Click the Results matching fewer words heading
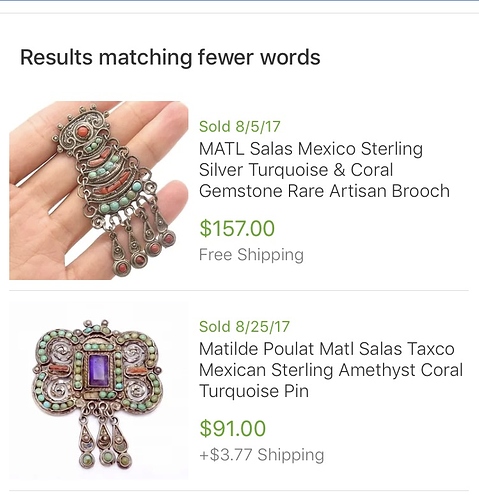Screen dimensions: 479x500 coord(170,57)
